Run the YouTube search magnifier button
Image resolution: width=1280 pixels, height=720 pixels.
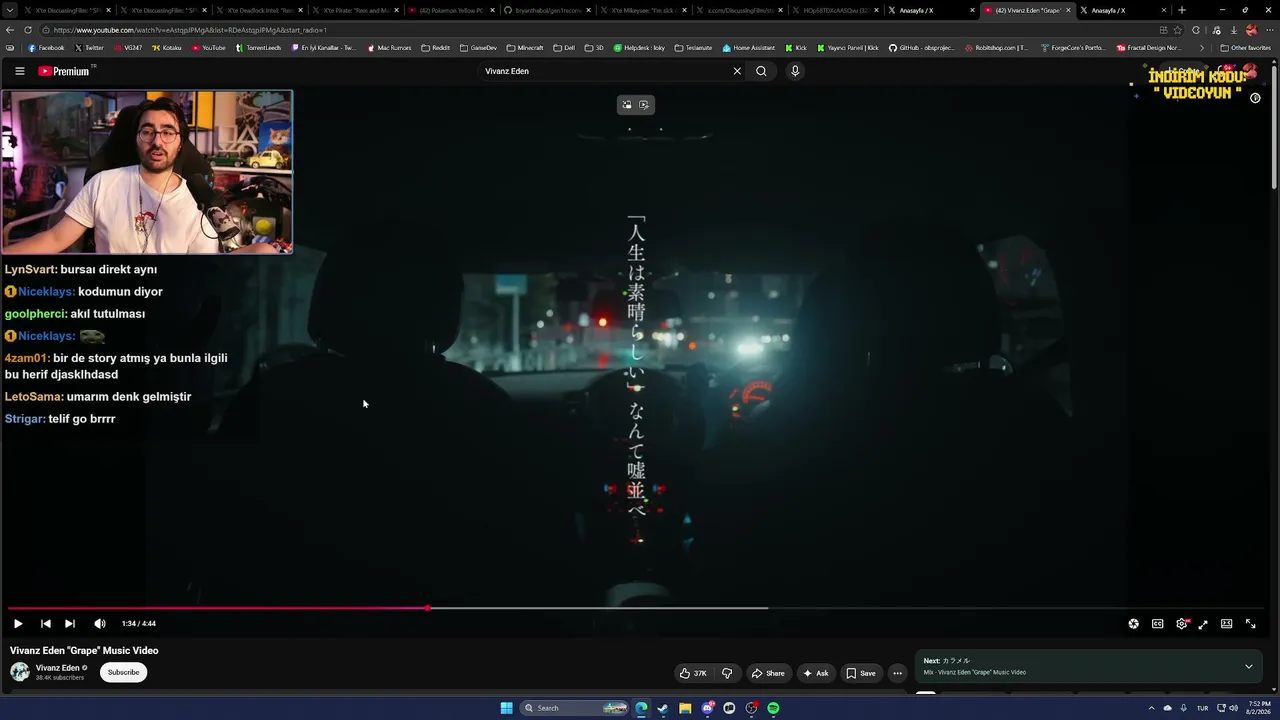[x=761, y=71]
